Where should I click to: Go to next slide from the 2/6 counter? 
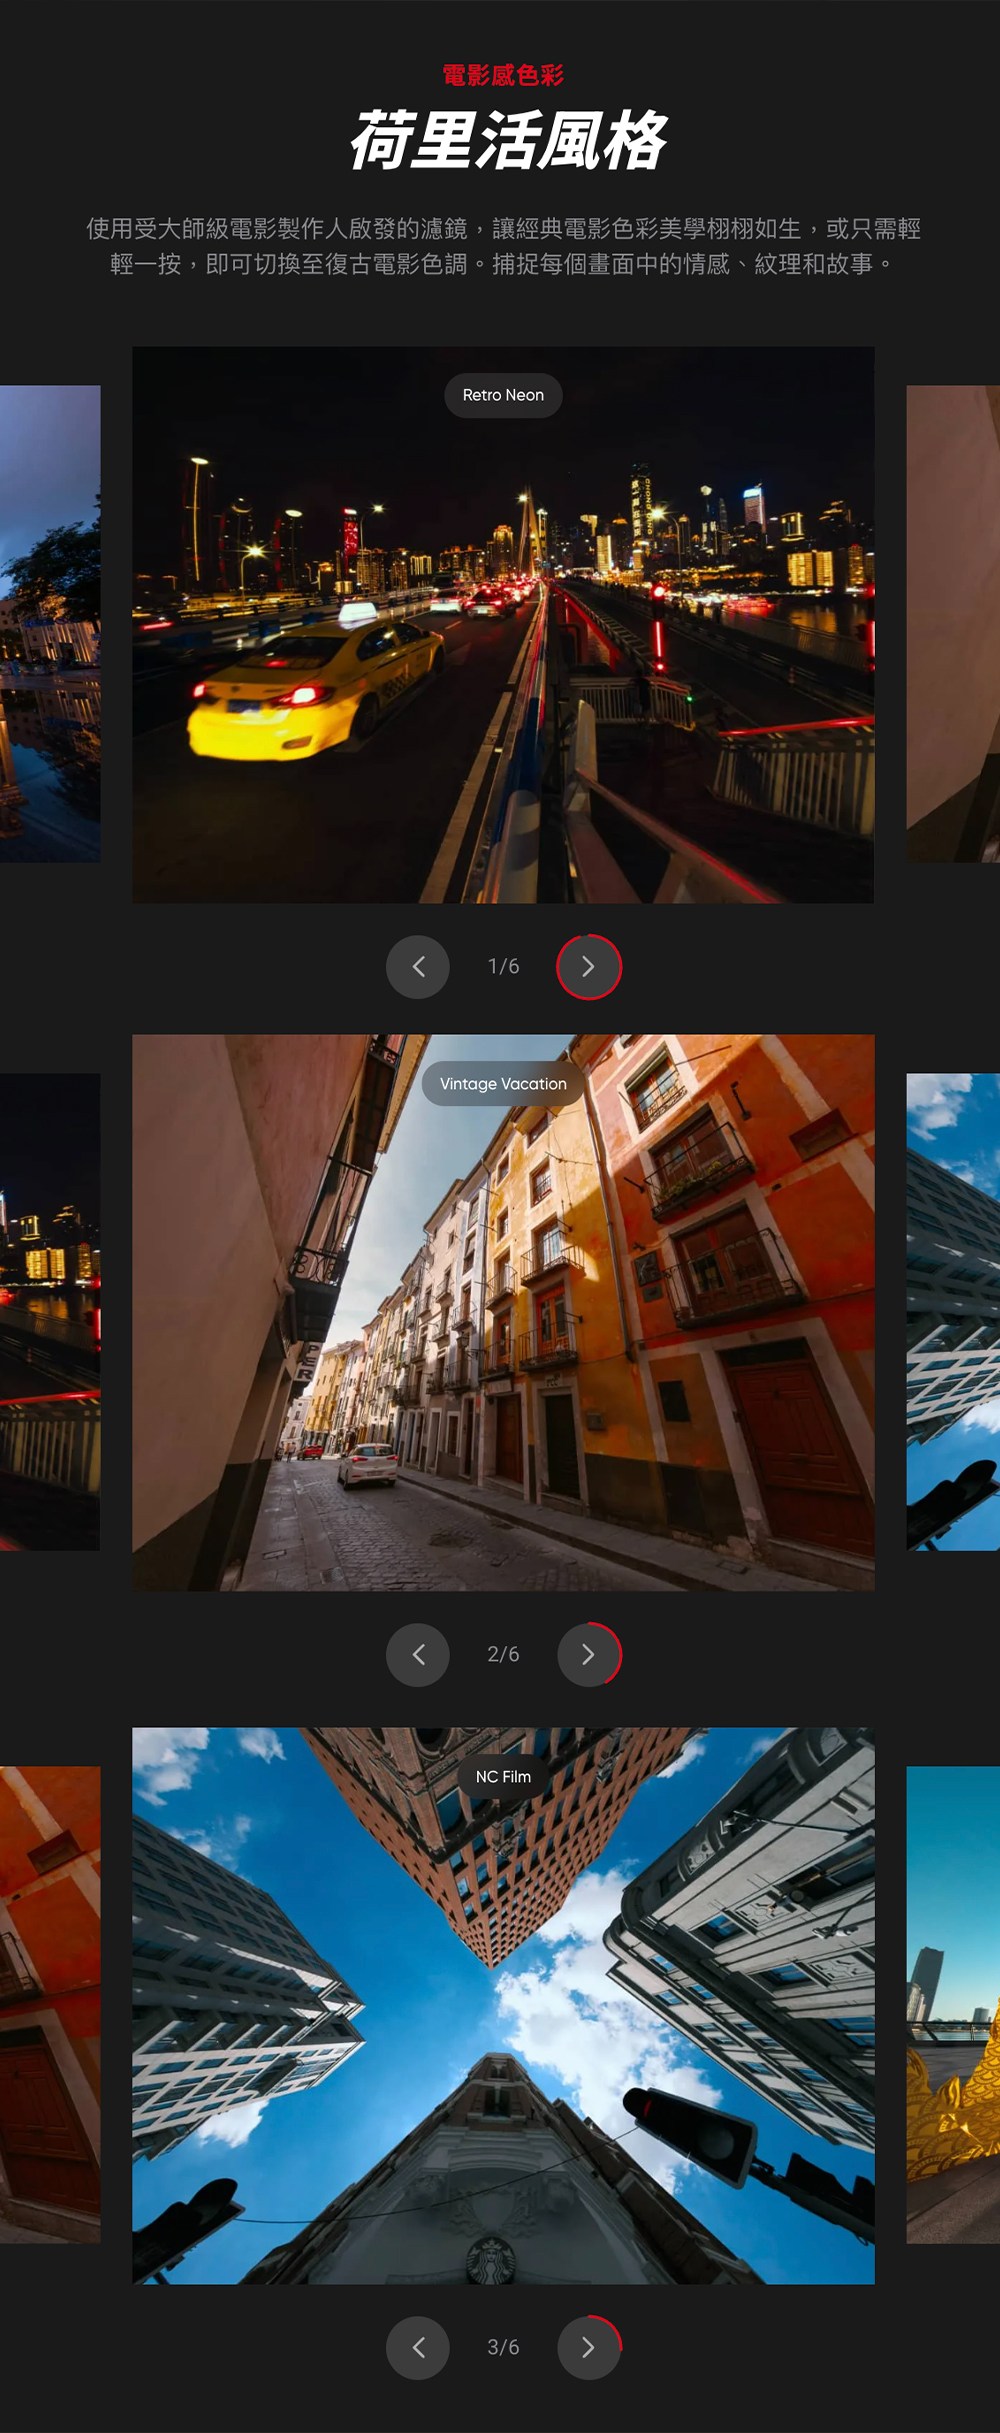tap(588, 1655)
